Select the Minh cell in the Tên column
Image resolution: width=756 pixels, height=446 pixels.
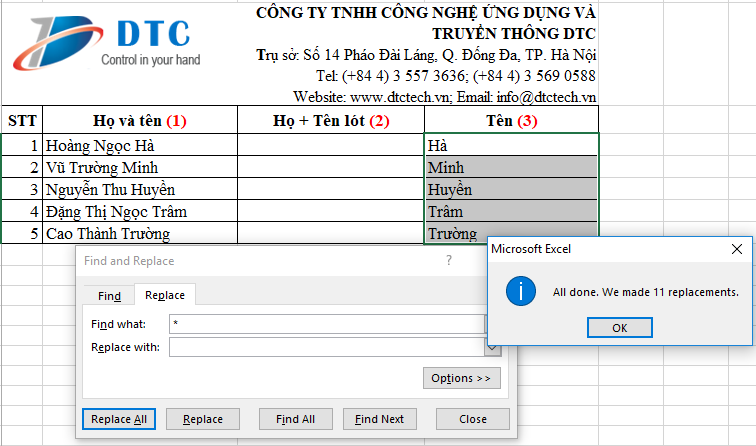pos(511,167)
